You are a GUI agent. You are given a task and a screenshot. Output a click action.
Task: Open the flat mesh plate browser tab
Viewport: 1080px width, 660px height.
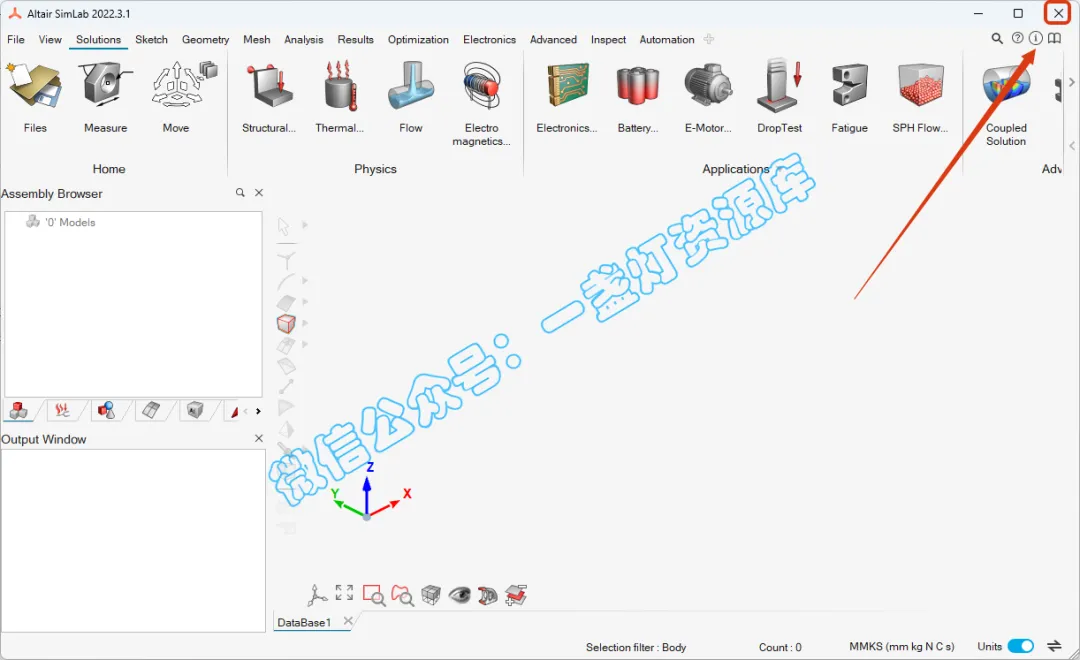[x=151, y=411]
